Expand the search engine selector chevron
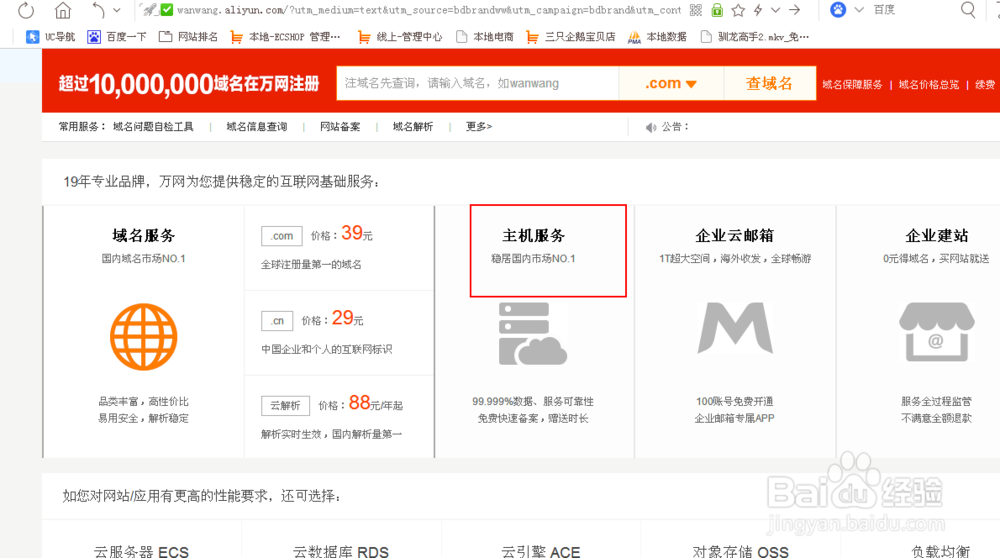 click(x=859, y=10)
